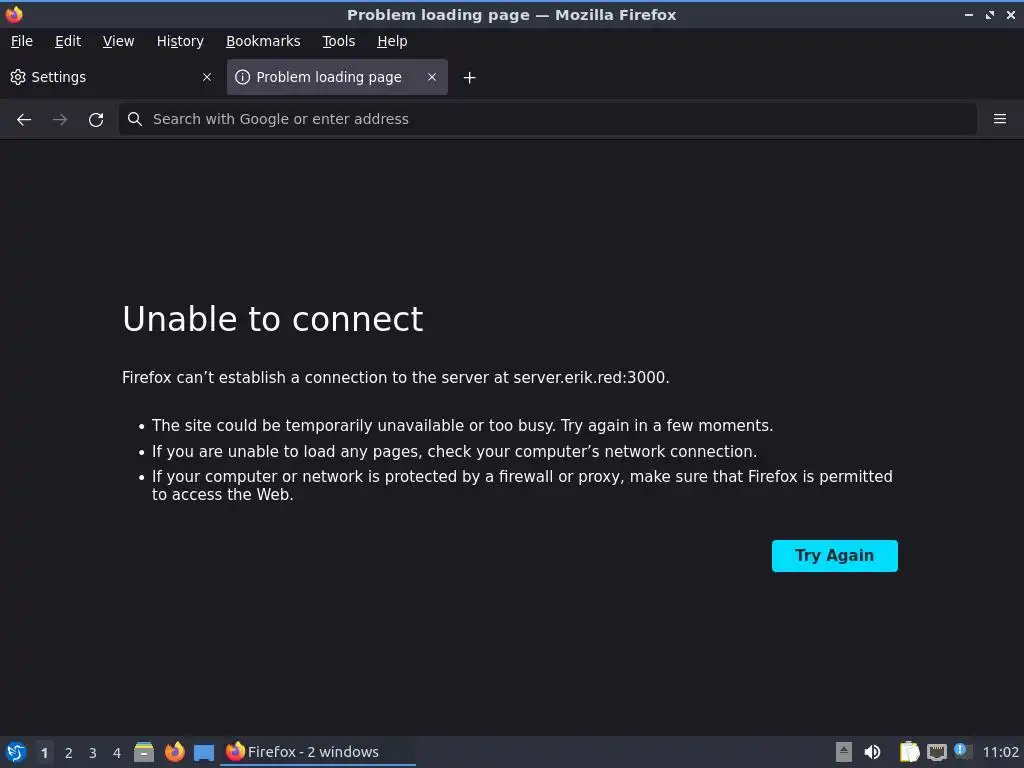Viewport: 1024px width, 768px height.
Task: Open the volume control tray icon
Action: 872,752
